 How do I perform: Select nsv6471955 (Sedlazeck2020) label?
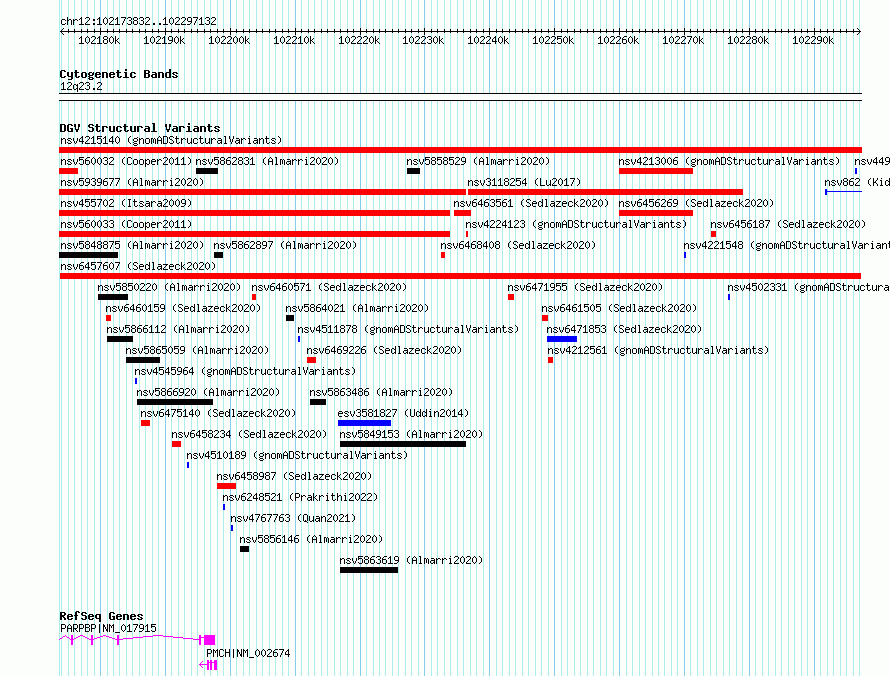coord(585,287)
